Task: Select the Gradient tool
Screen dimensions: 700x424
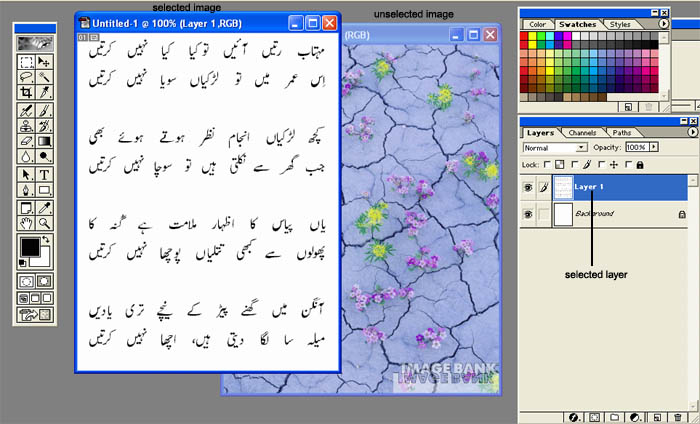Action: click(x=44, y=141)
